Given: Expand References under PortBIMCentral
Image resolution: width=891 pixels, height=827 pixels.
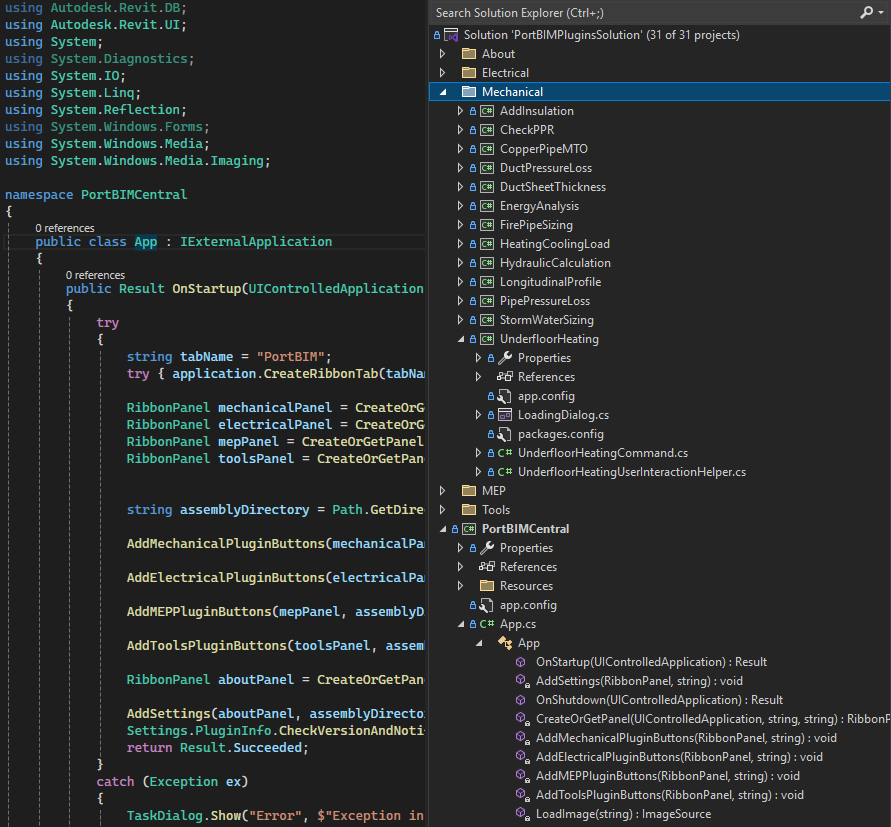Looking at the screenshot, I should coord(460,567).
